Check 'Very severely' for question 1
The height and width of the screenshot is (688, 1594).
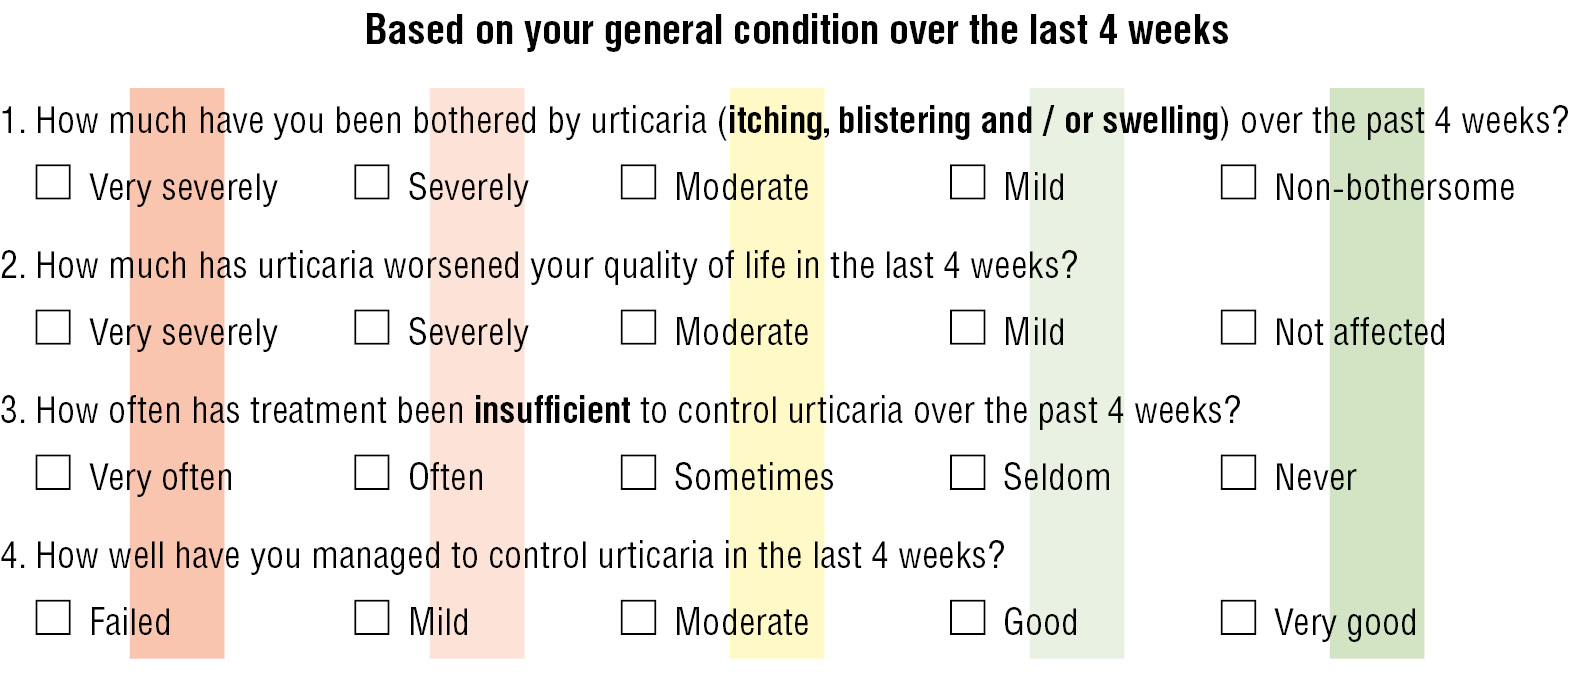coord(53,183)
